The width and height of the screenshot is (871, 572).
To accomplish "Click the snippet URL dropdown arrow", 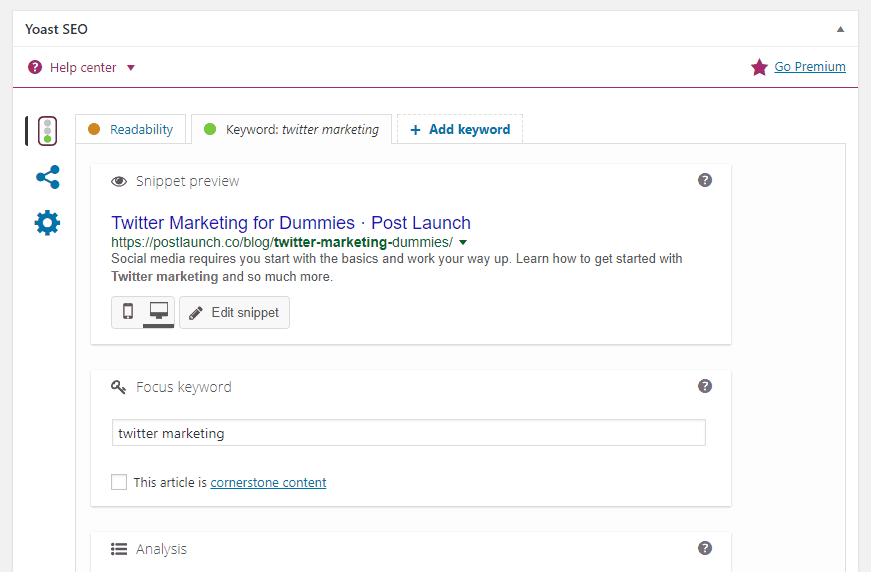I will coord(463,243).
